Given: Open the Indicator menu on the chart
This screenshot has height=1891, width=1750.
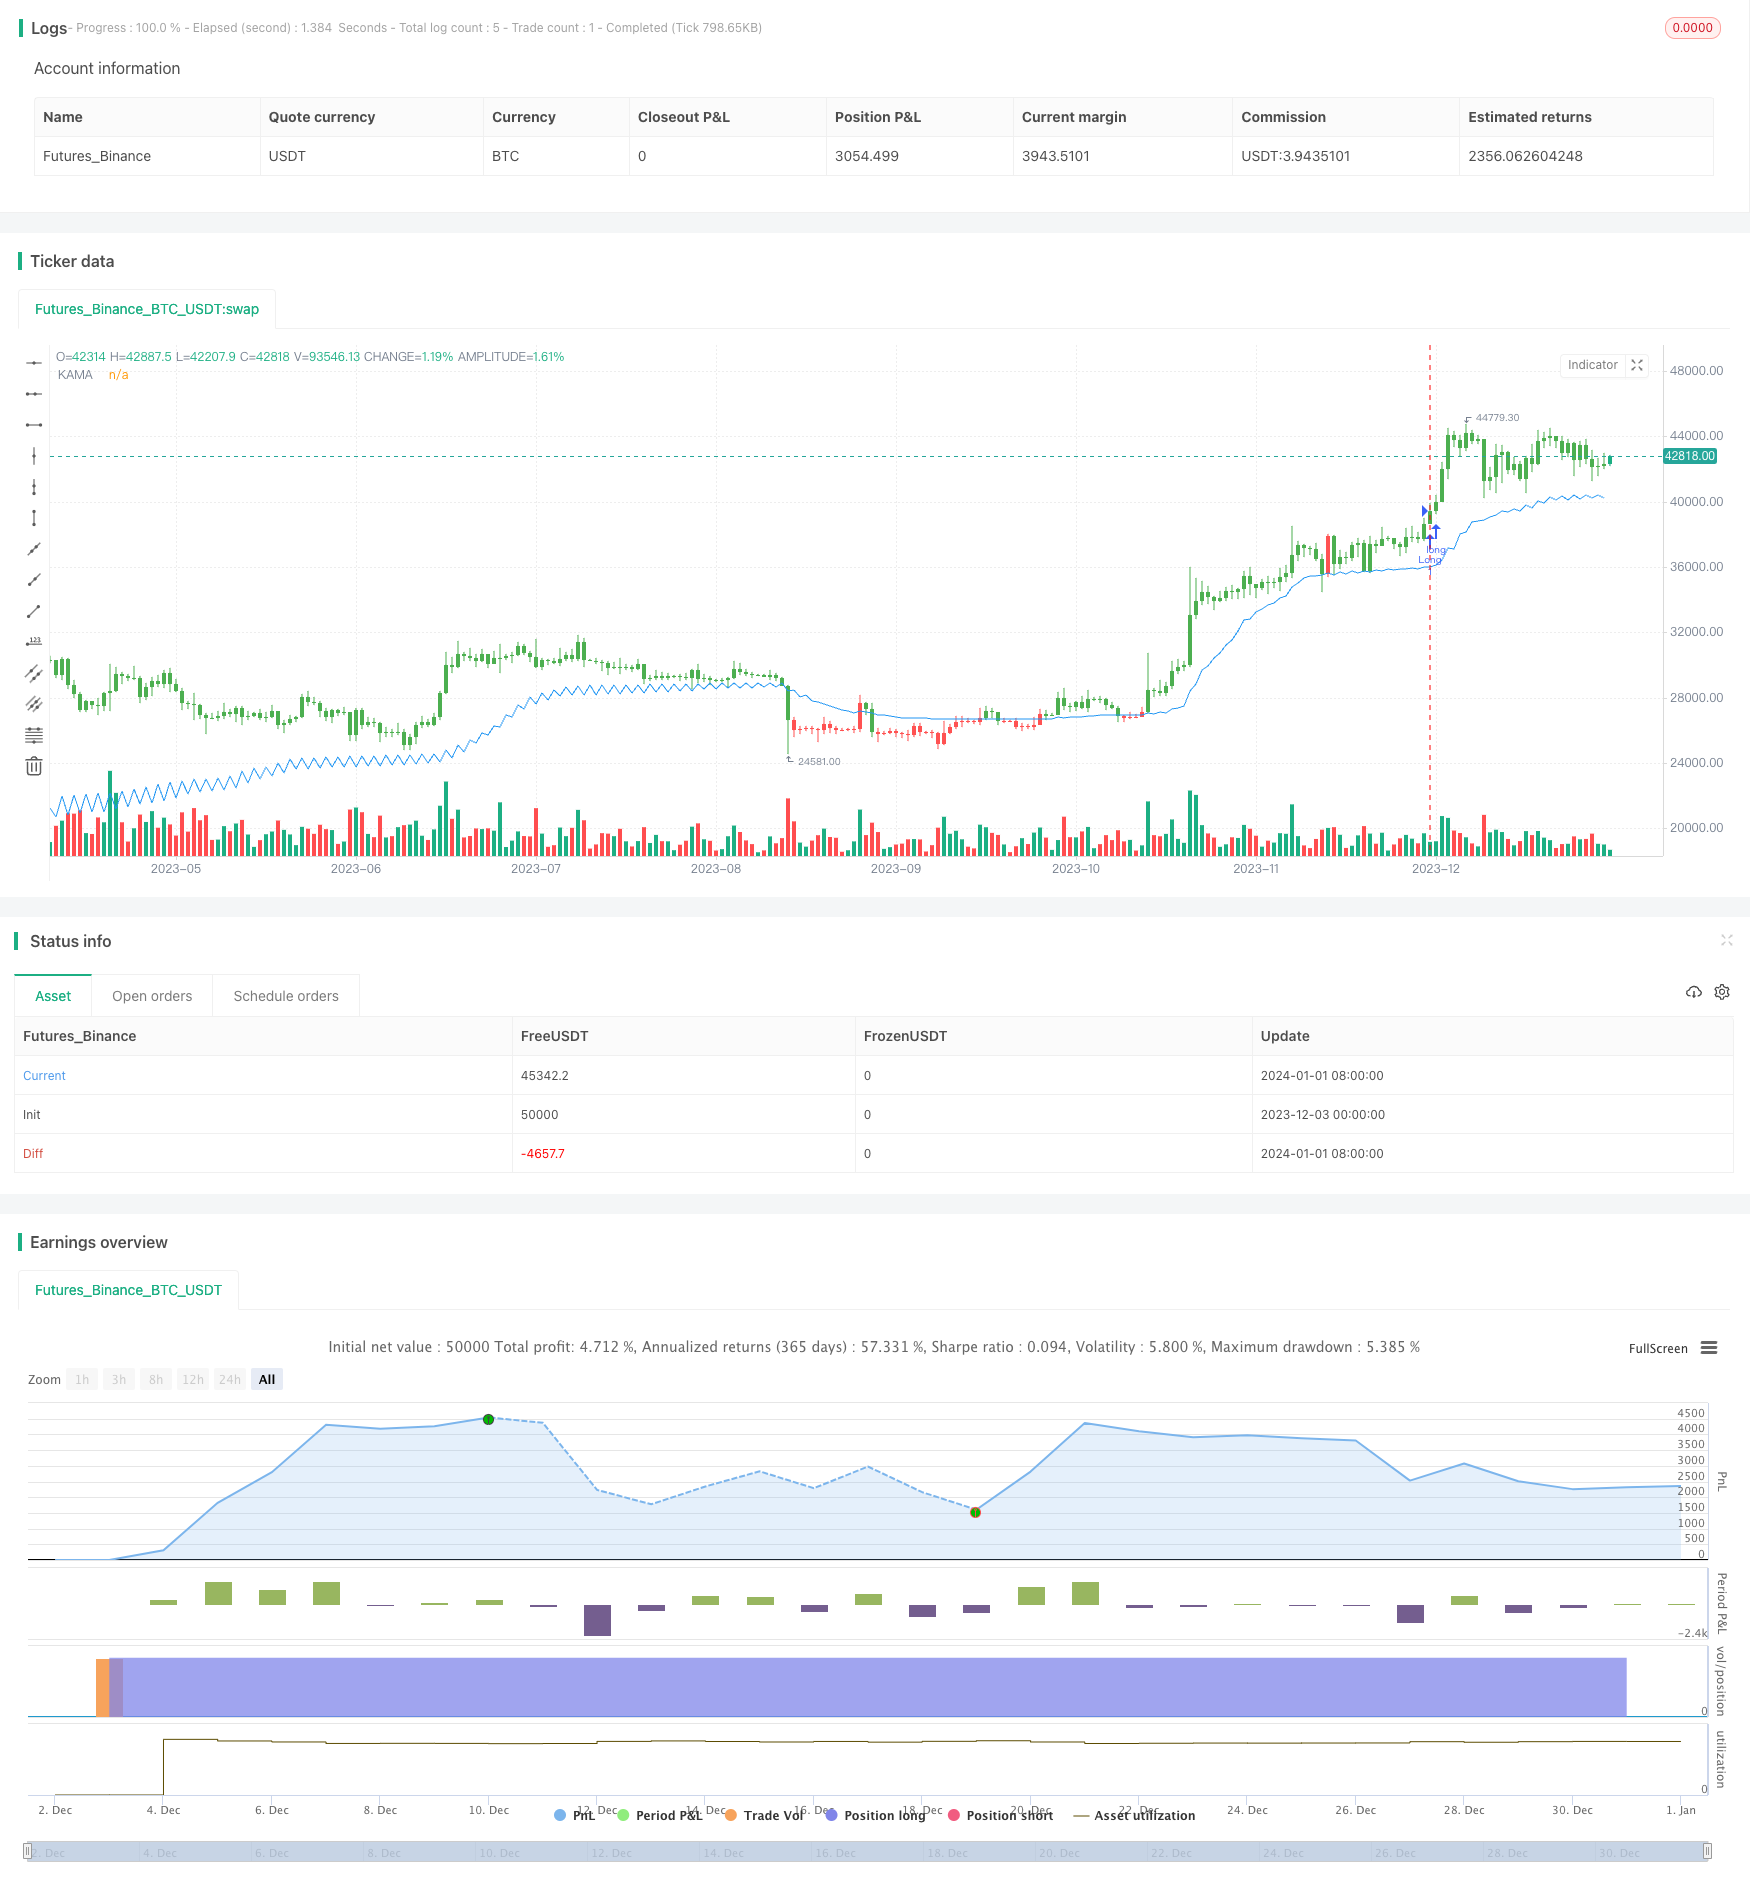Looking at the screenshot, I should click(x=1592, y=365).
